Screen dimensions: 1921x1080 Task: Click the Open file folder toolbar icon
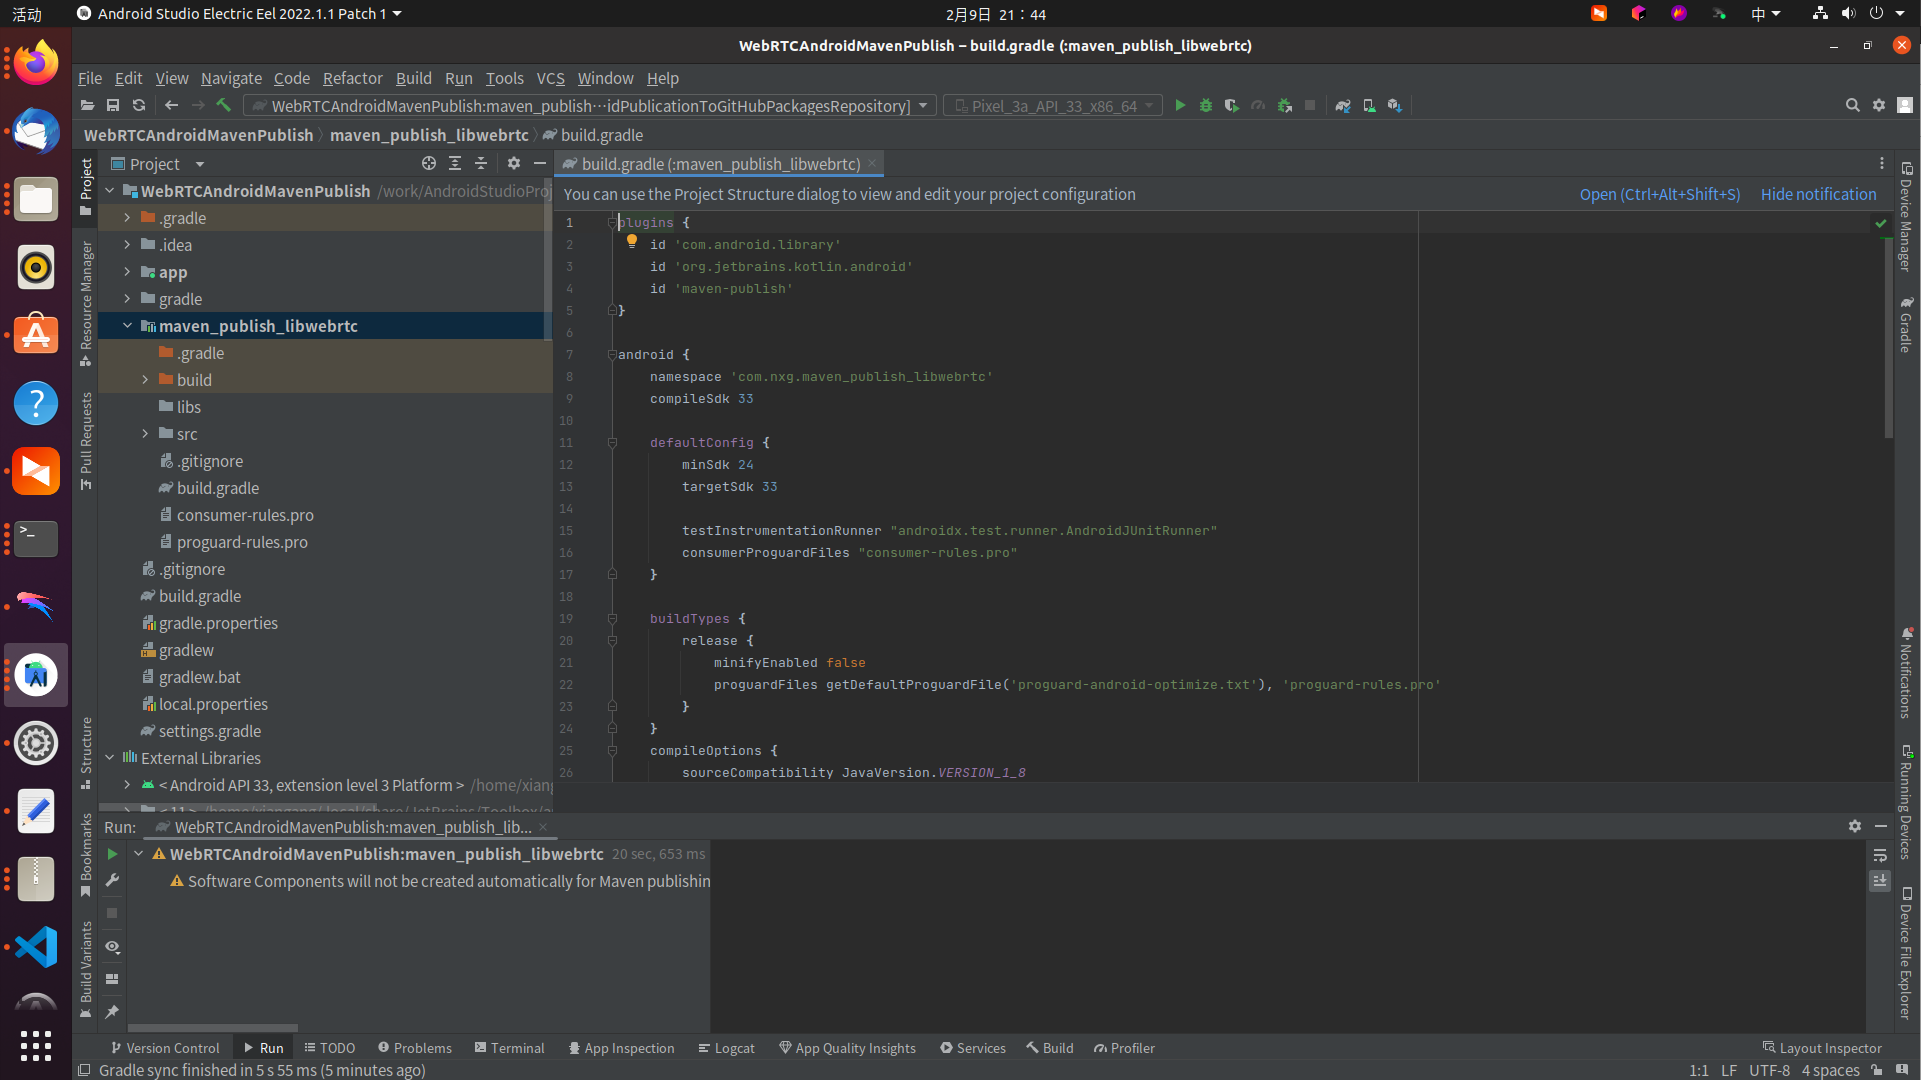coord(87,105)
